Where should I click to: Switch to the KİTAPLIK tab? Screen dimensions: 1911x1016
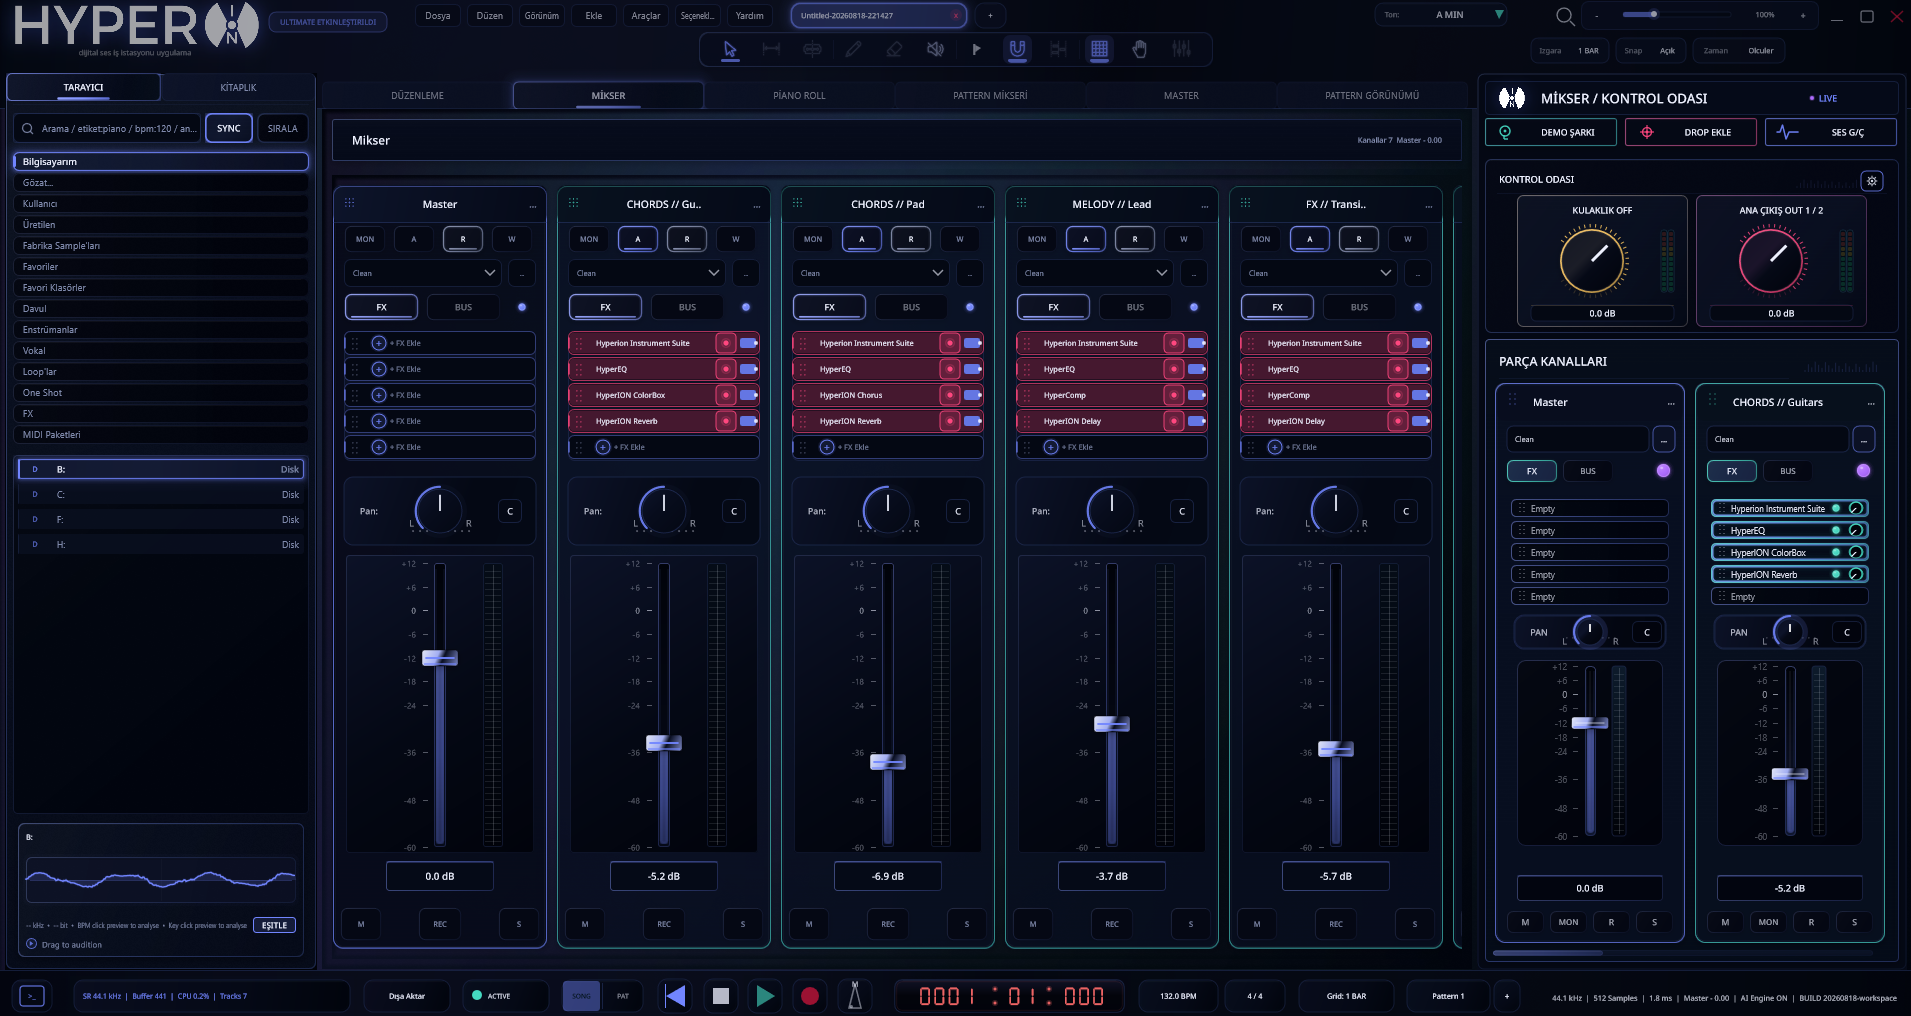pyautogui.click(x=238, y=87)
